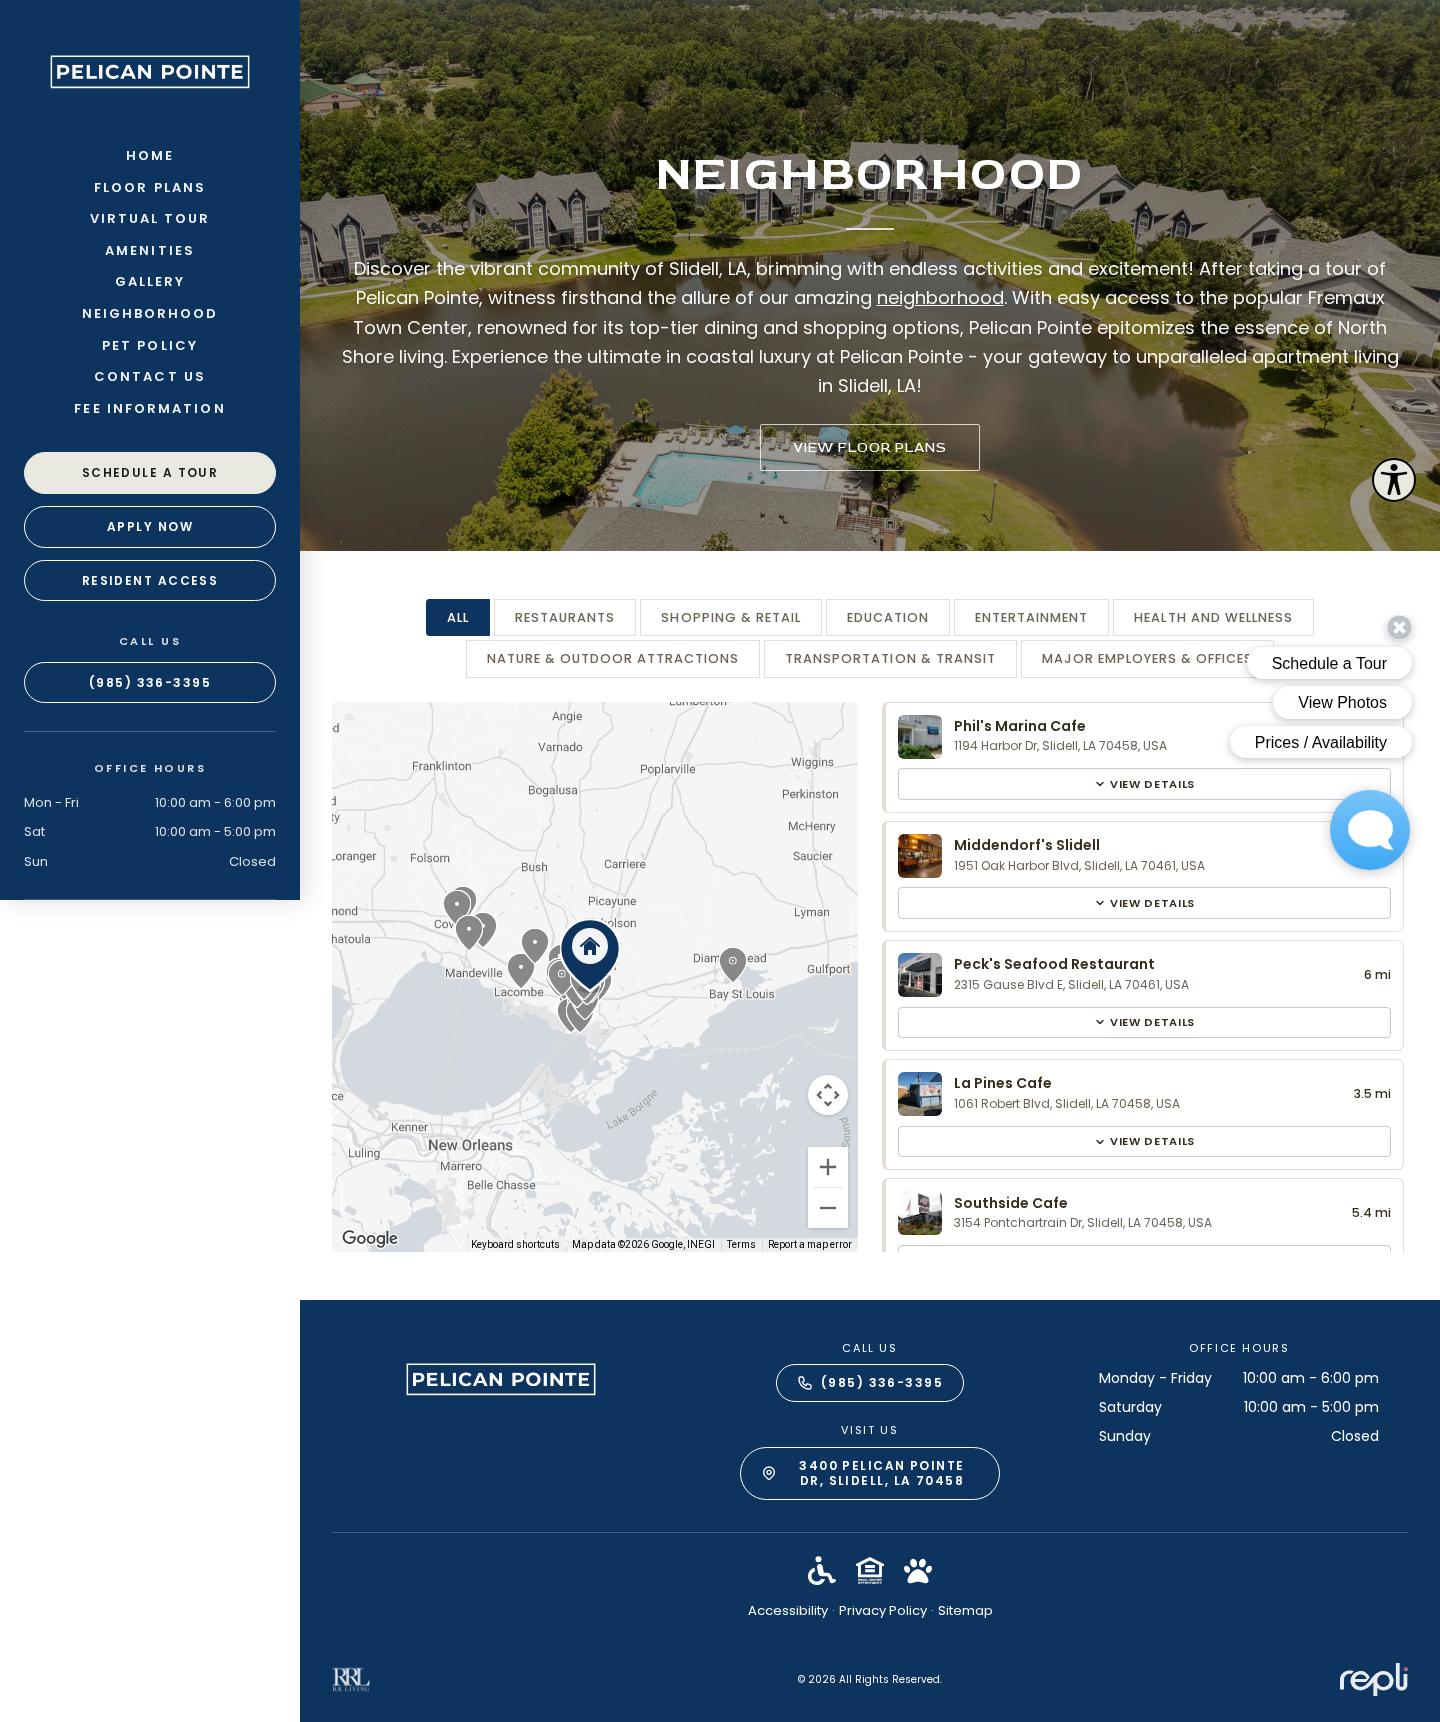The height and width of the screenshot is (1722, 1440).
Task: Select Health and Wellness tab
Action: pyautogui.click(x=1213, y=618)
